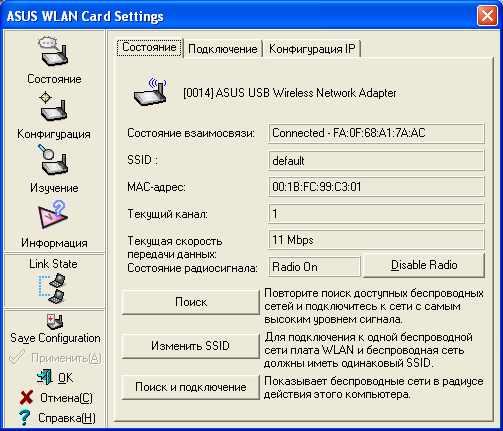Click the greyed-out Применить(A) label
Screen dimensions: 503x431
66,358
